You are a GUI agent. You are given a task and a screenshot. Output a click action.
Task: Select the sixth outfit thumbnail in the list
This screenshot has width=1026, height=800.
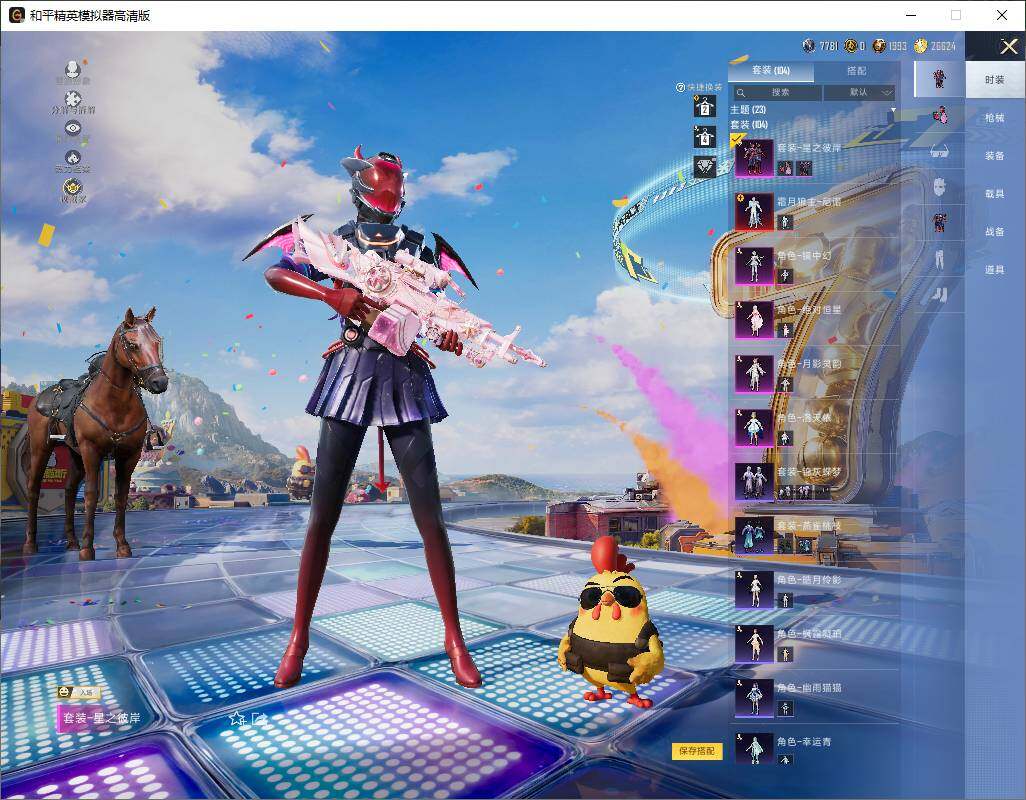(x=754, y=428)
